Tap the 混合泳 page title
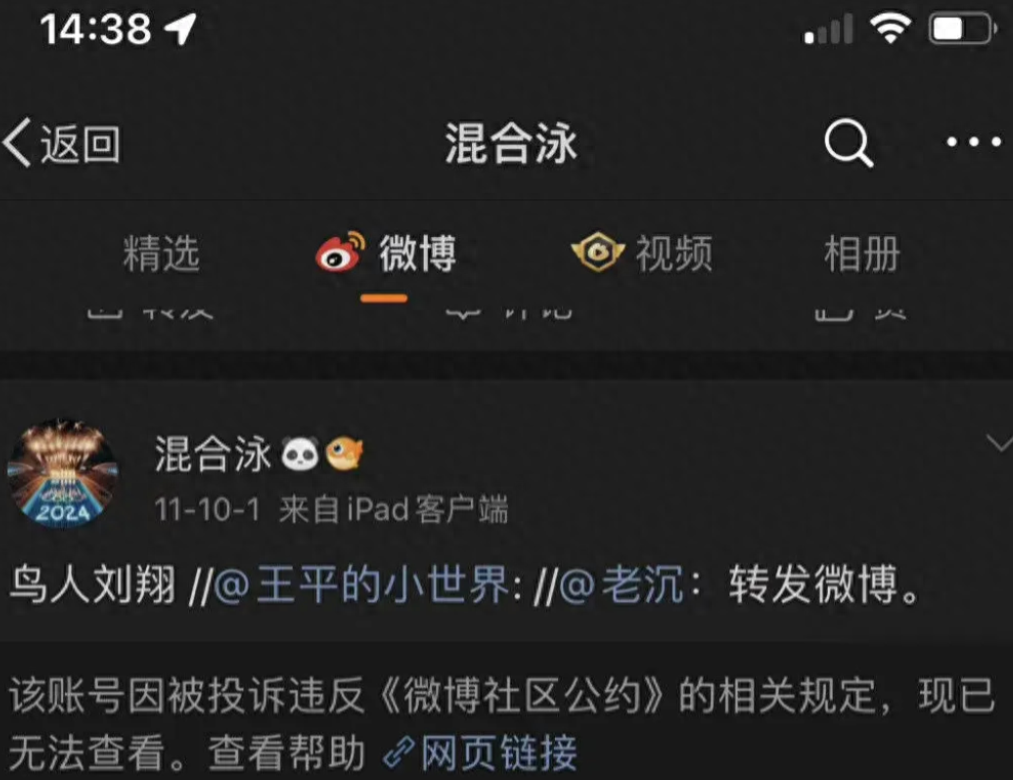The width and height of the screenshot is (1013, 780). point(511,143)
